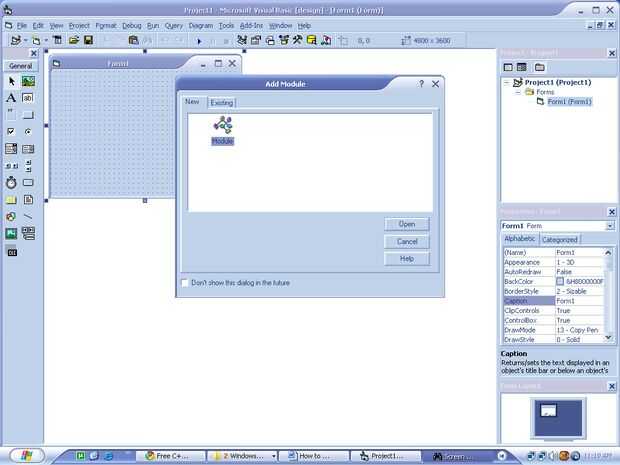Click the Toggle Folders icon in Project Explorer
This screenshot has height=465, width=620.
click(x=540, y=67)
